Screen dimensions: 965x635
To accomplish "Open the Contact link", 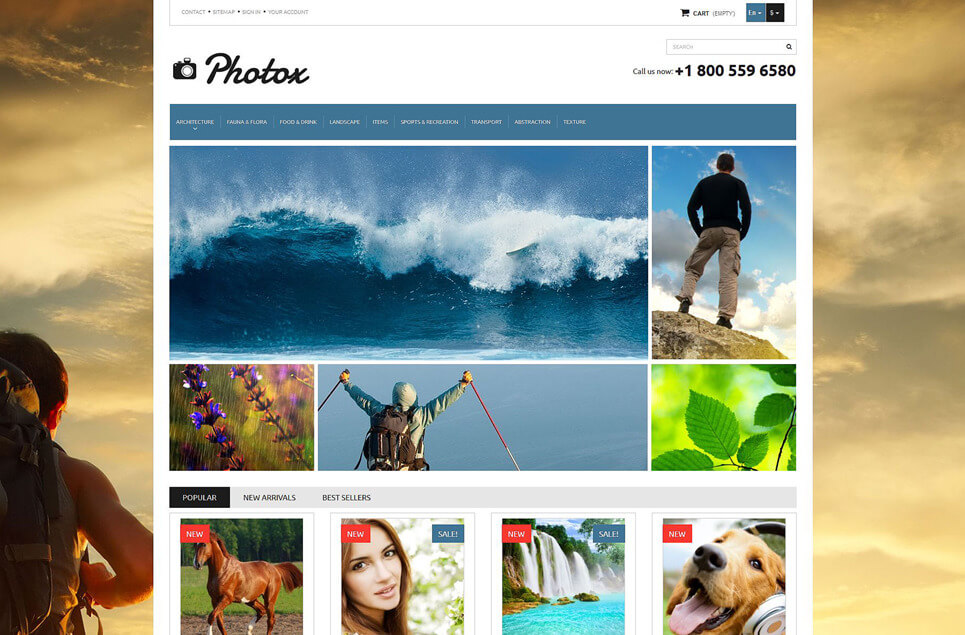I will coord(193,12).
